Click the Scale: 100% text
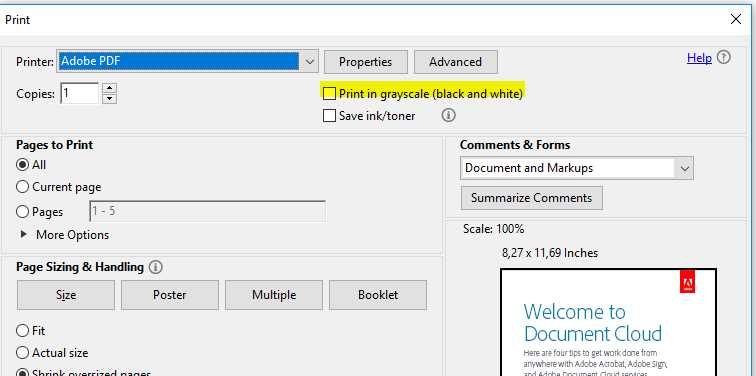Viewport: 756px width, 376px height. (x=493, y=228)
